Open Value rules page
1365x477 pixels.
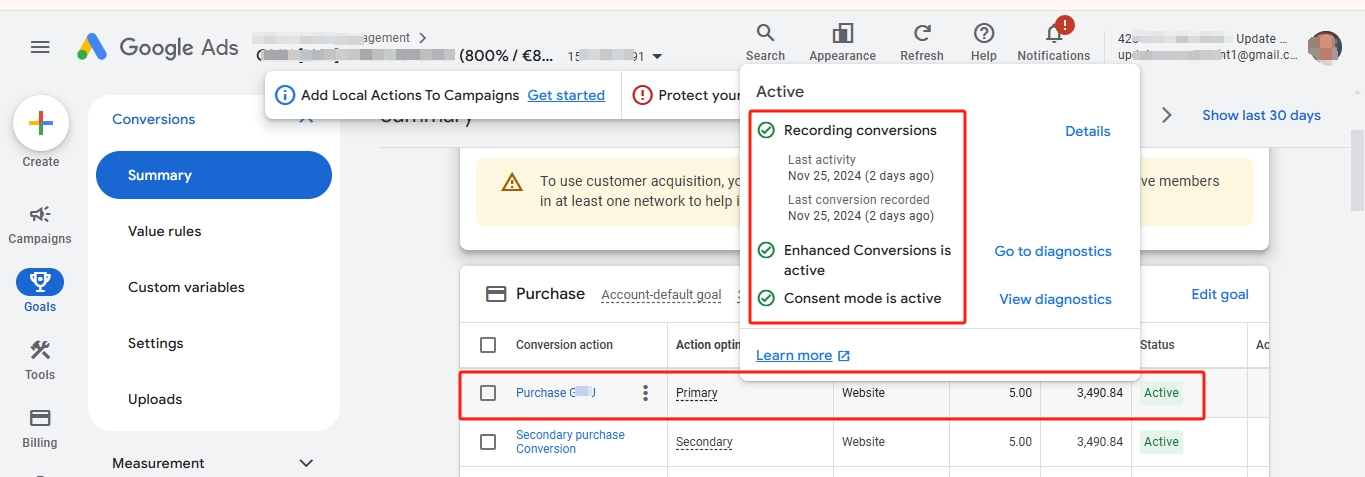coord(165,231)
